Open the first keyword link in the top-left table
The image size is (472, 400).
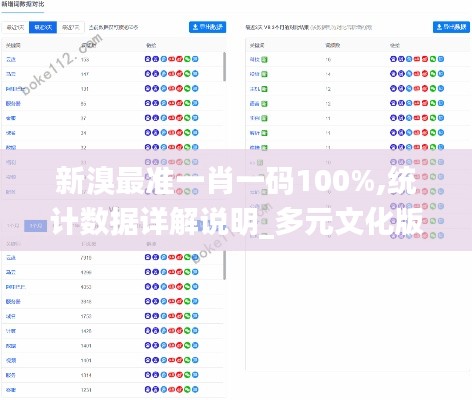[x=11, y=59]
